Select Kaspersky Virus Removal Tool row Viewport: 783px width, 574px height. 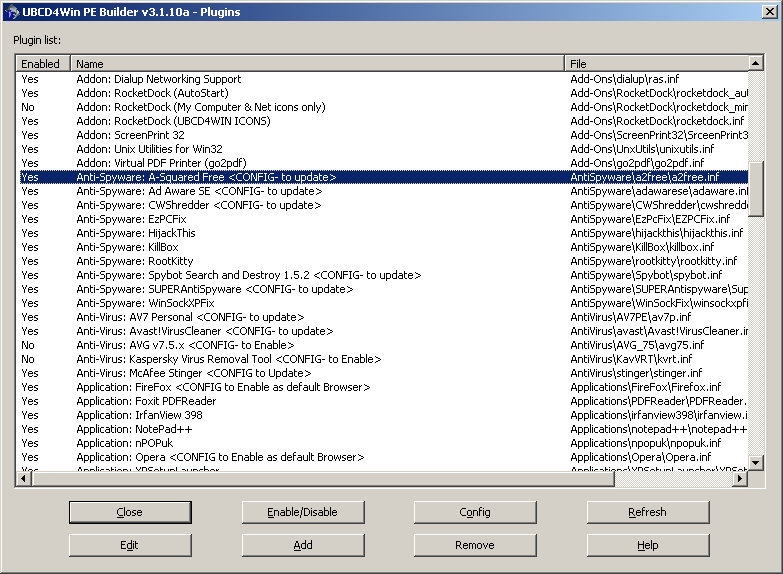click(384, 359)
